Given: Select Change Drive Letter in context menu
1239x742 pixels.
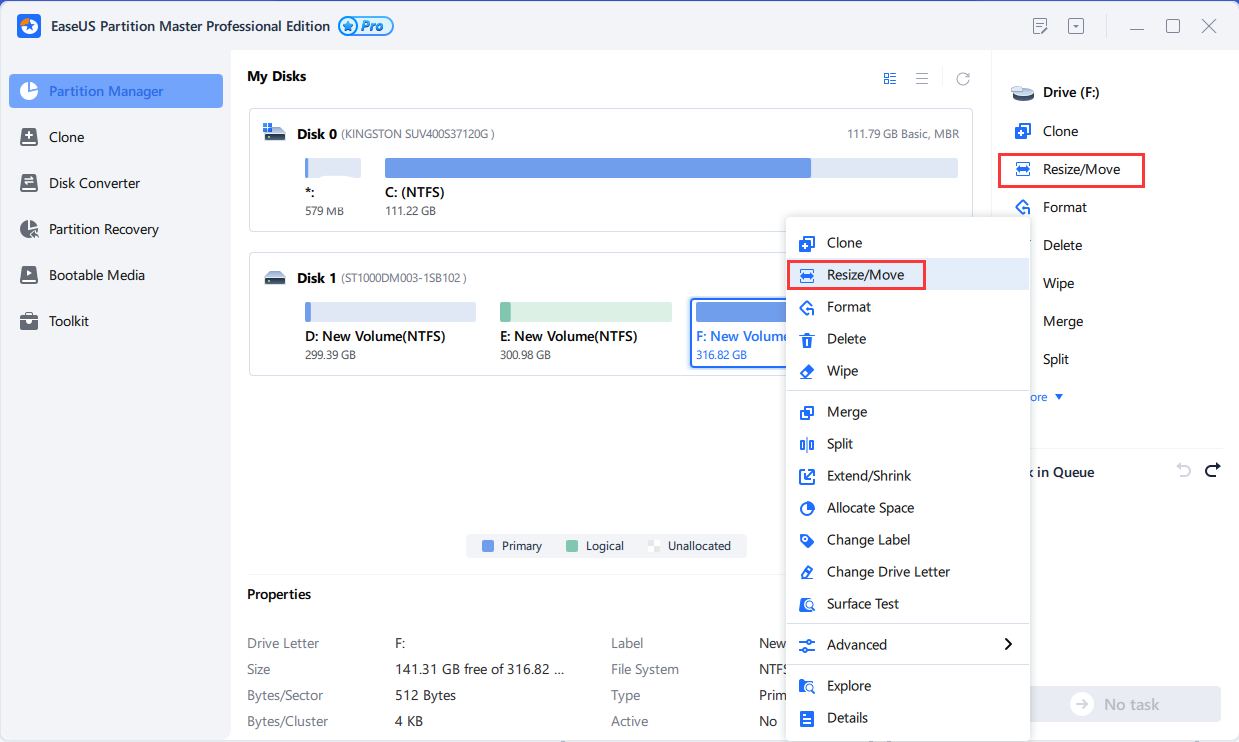Looking at the screenshot, I should coord(888,572).
